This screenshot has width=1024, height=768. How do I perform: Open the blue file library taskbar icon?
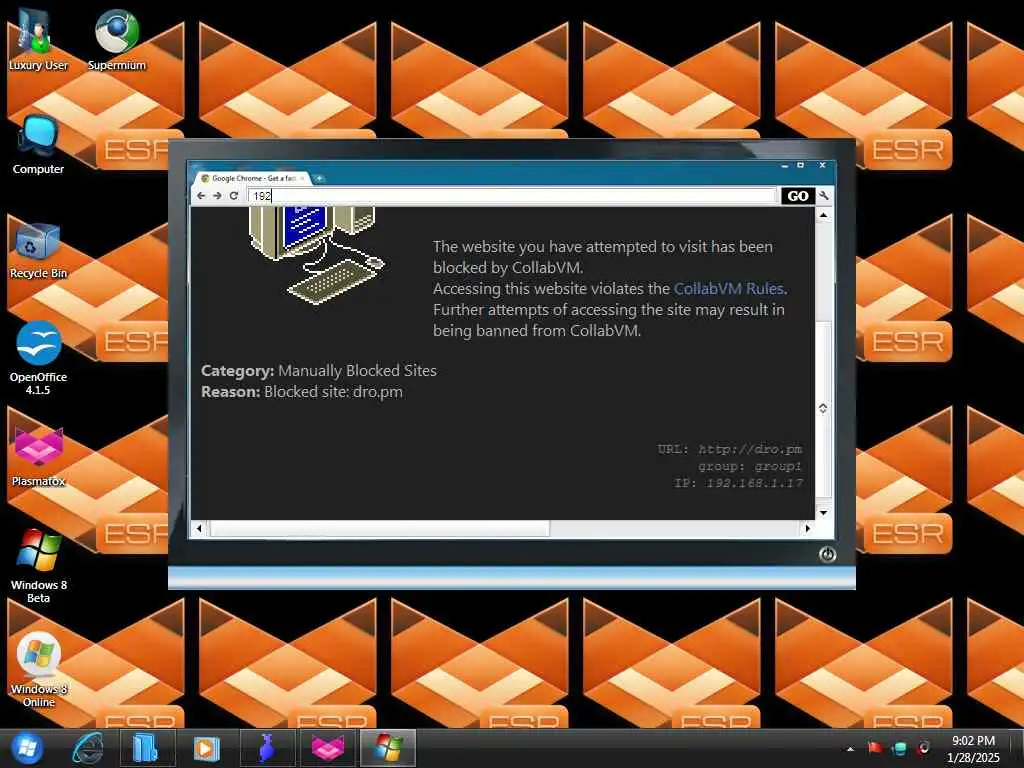[x=146, y=748]
